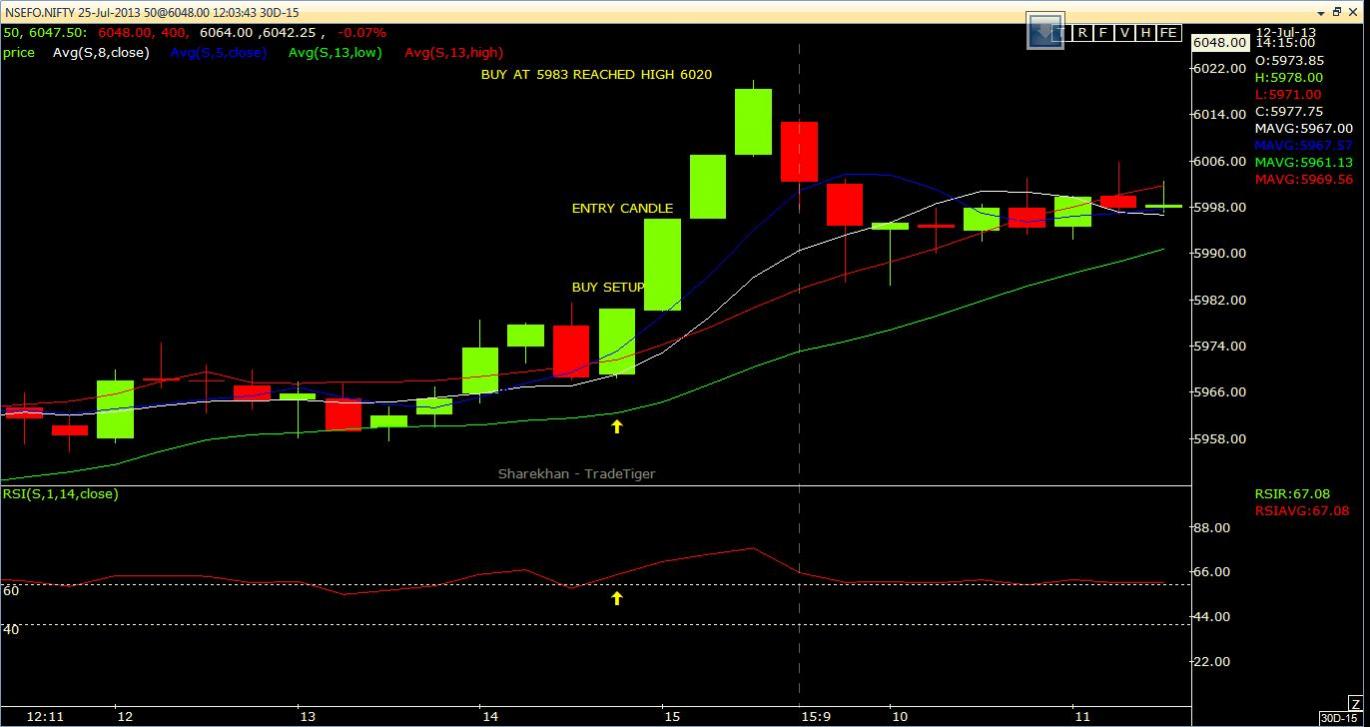Click the Z zoom button
This screenshot has height=727, width=1370.
1354,703
